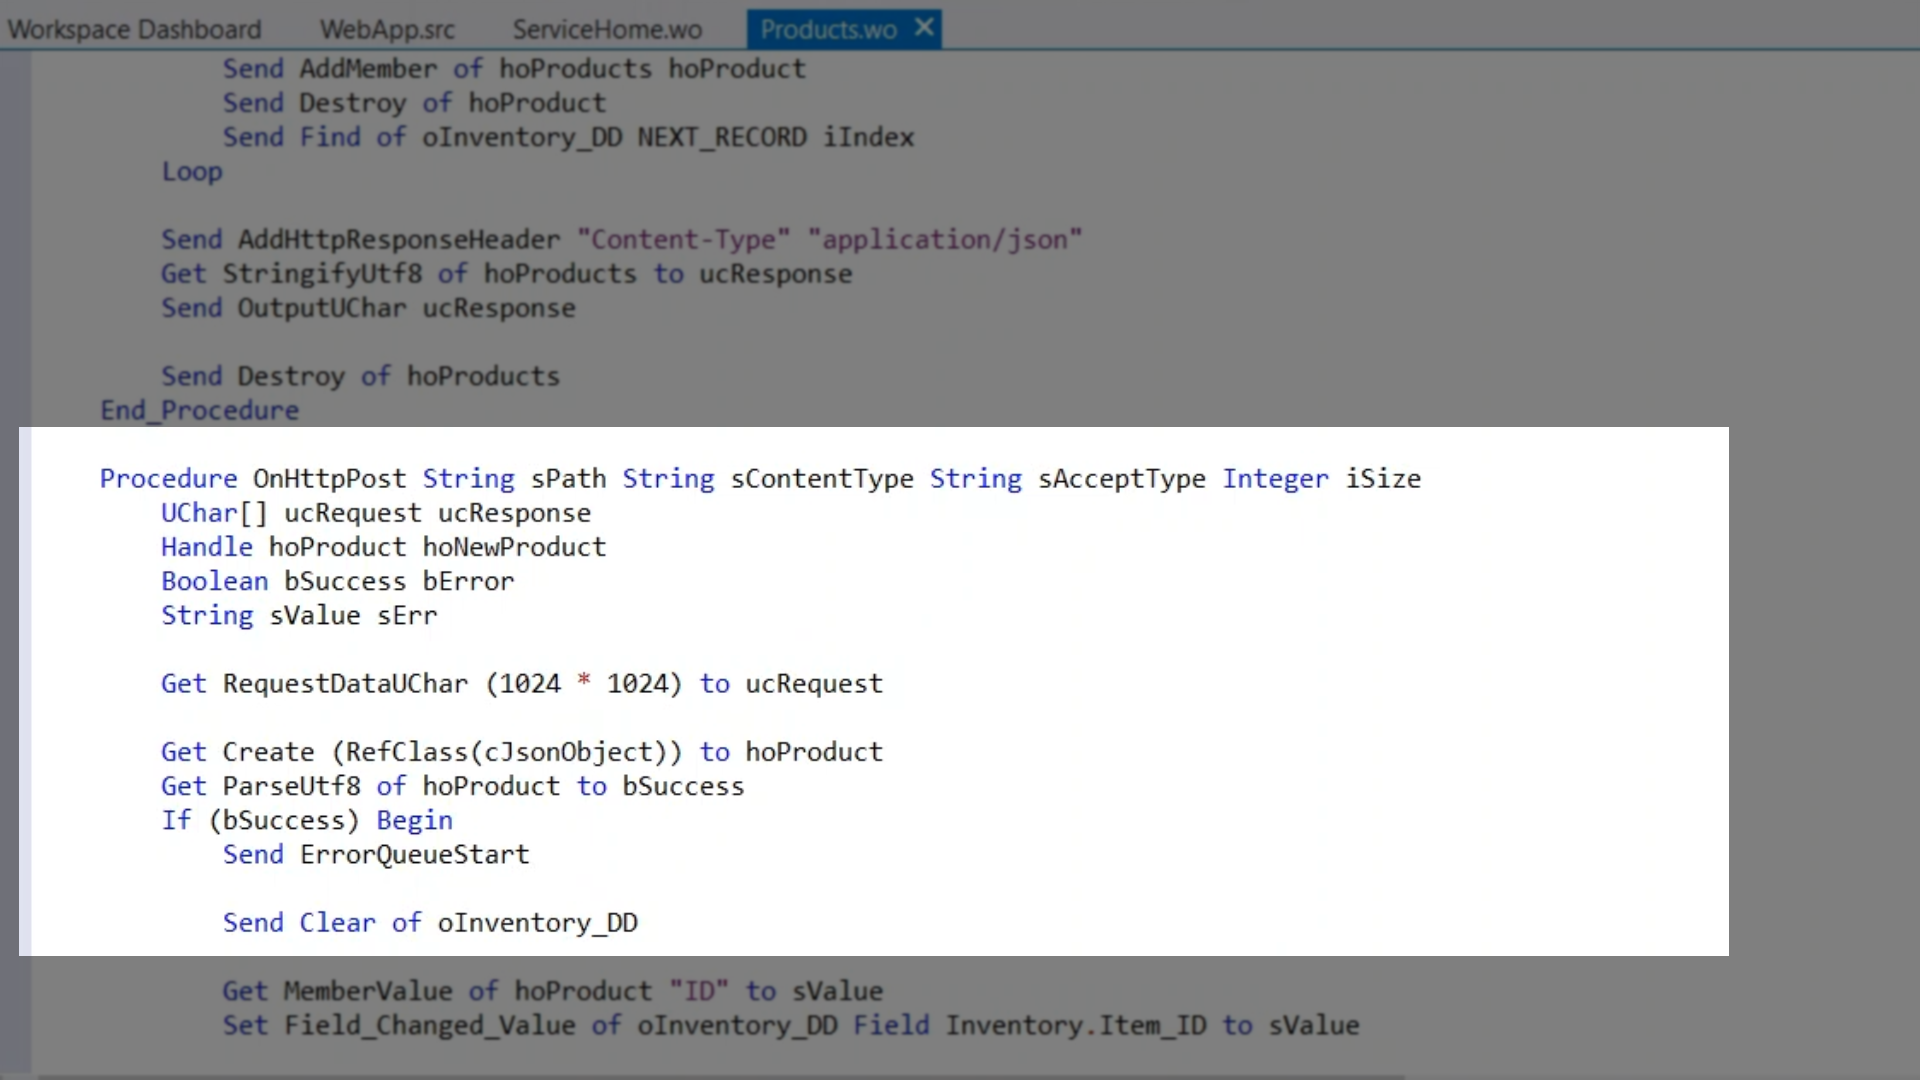Viewport: 1920px width, 1080px height.
Task: Select the Products.wo tab
Action: coord(827,29)
